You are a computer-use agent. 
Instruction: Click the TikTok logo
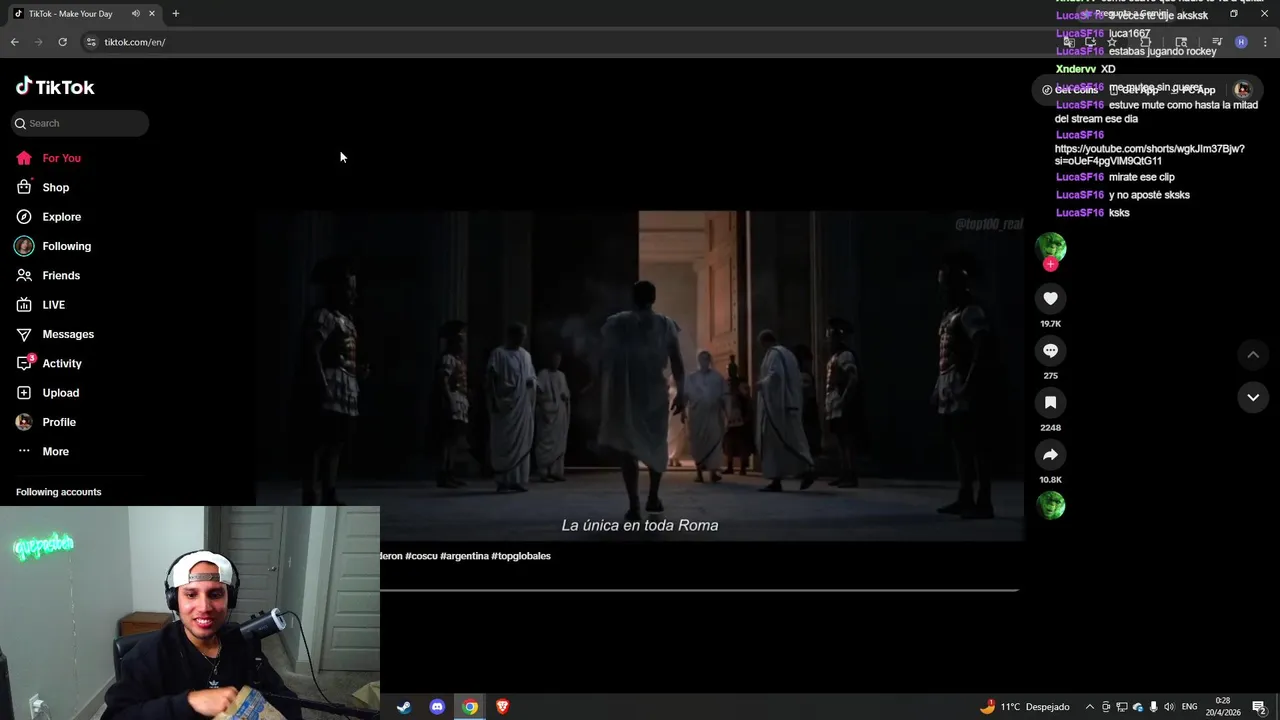(55, 87)
